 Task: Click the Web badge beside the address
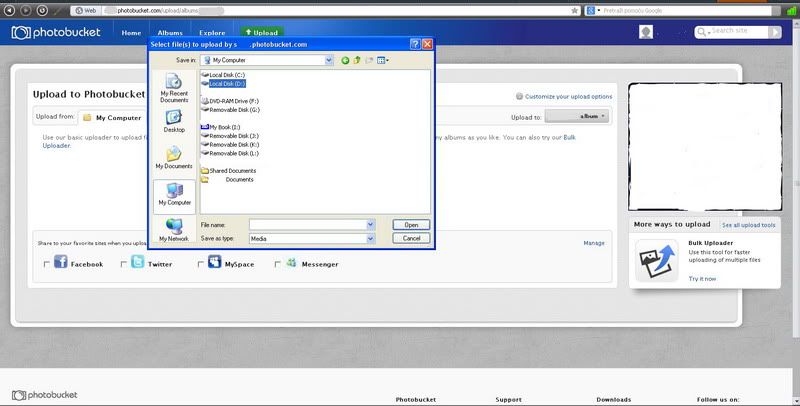click(85, 10)
